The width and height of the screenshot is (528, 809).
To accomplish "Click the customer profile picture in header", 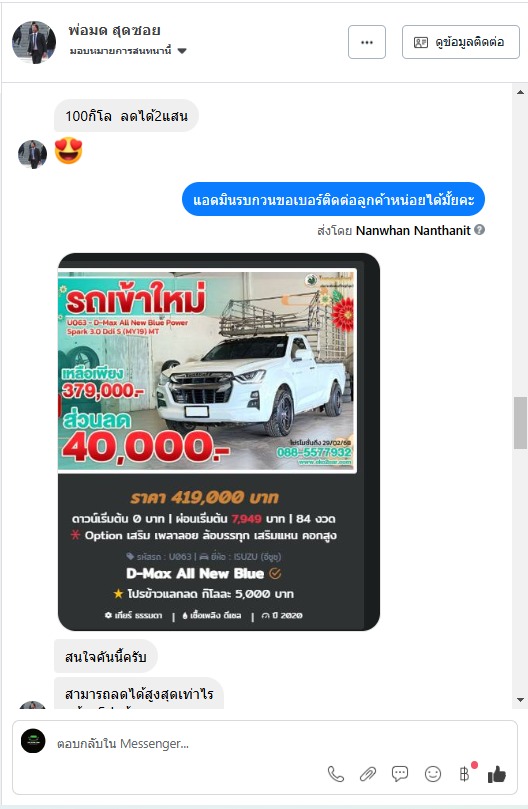I will click(34, 42).
